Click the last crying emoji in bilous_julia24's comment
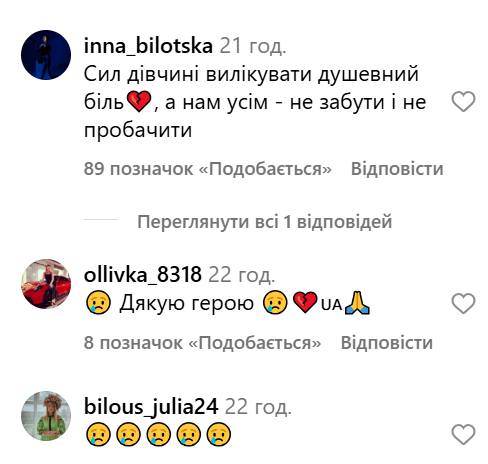 (x=219, y=434)
